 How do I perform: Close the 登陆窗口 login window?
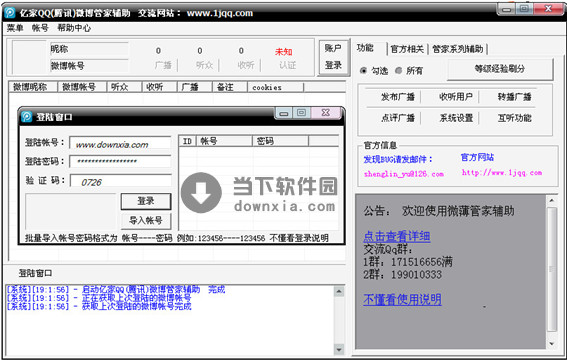pyautogui.click(x=325, y=113)
